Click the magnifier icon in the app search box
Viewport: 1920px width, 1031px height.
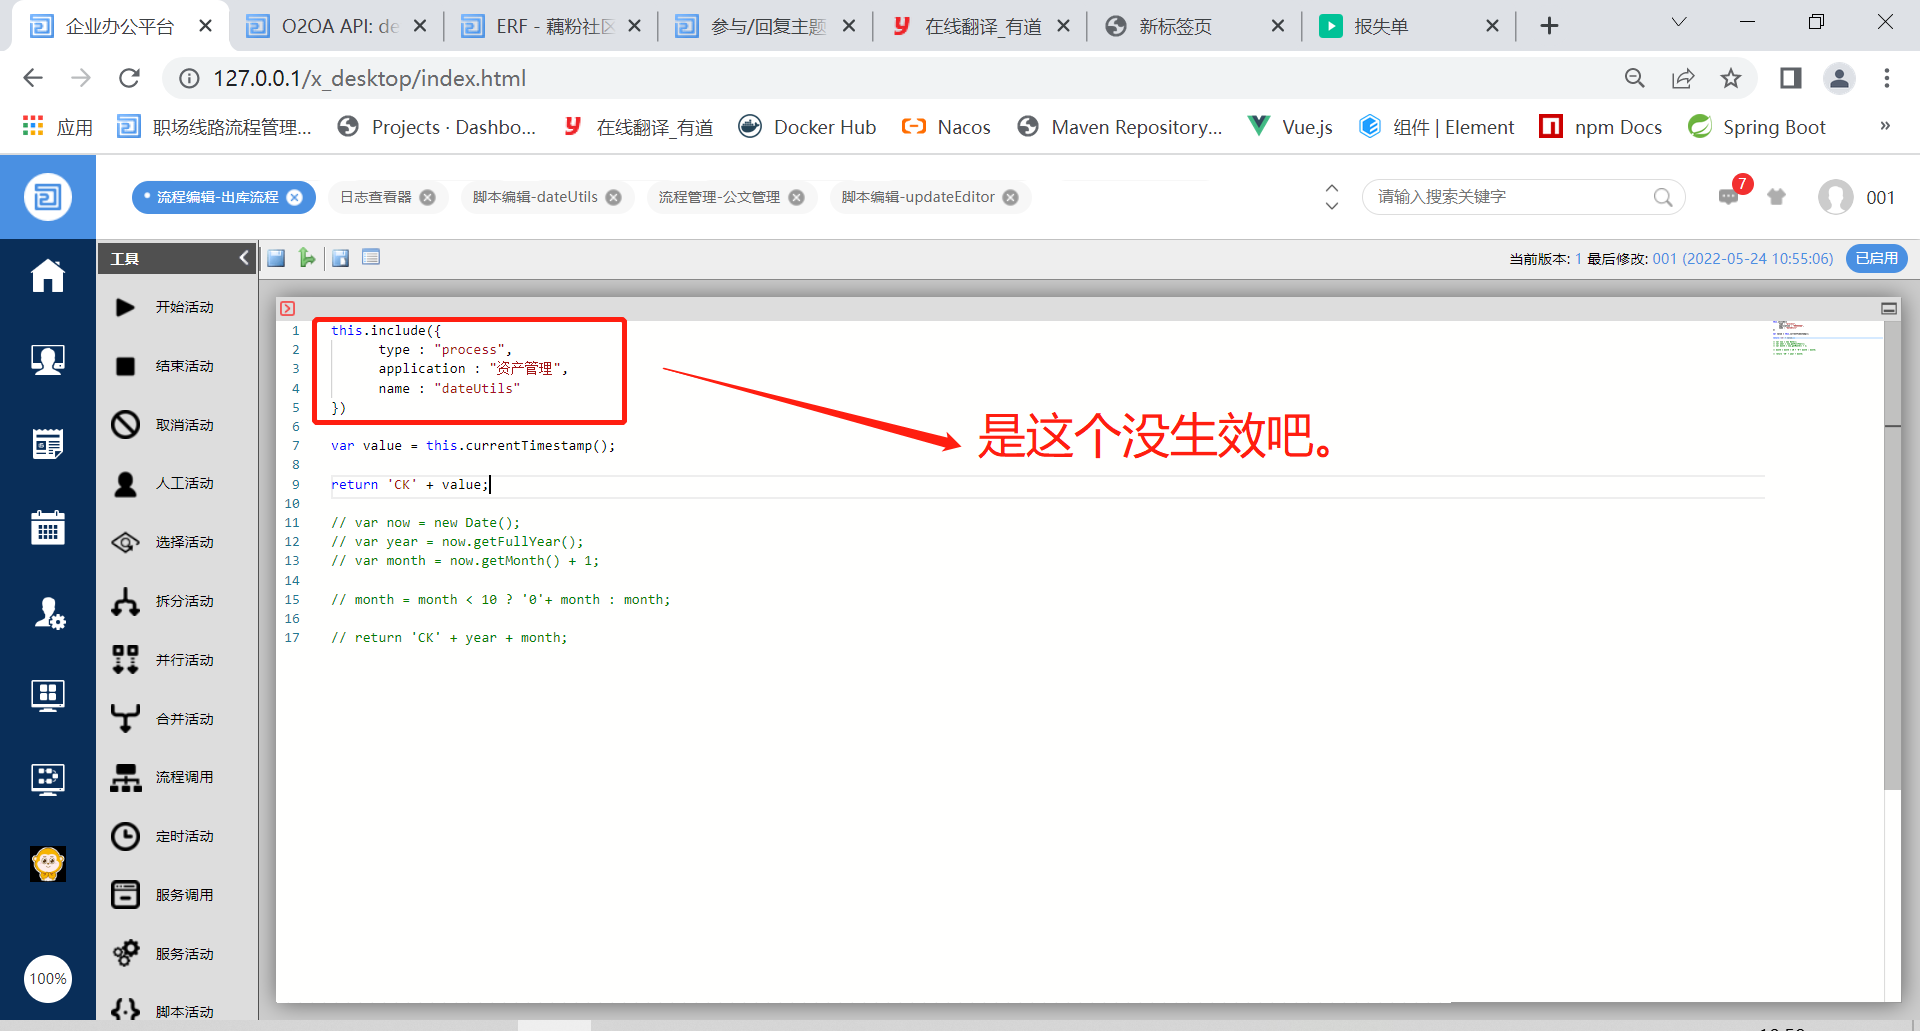click(1662, 197)
